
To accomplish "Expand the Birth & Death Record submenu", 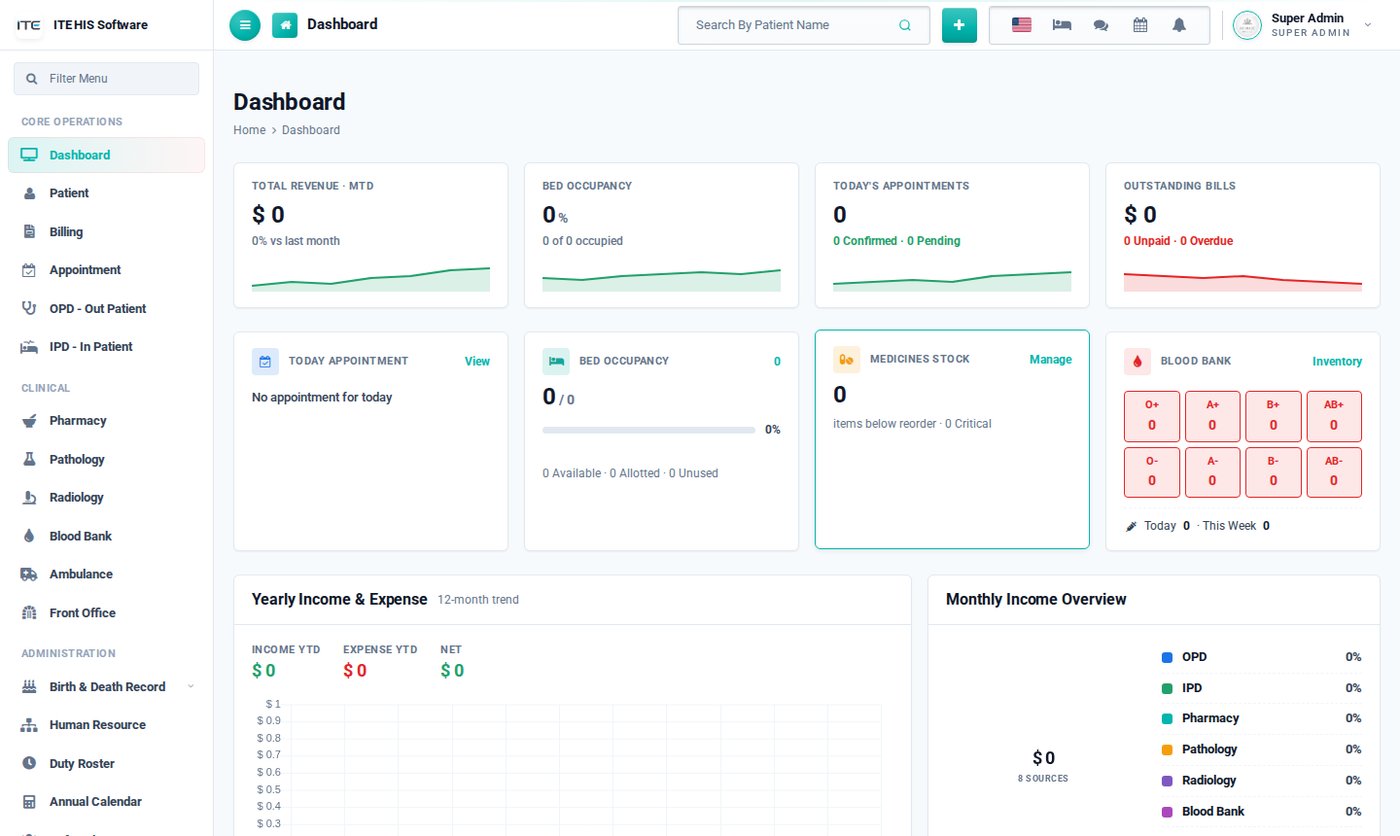I will 106,687.
